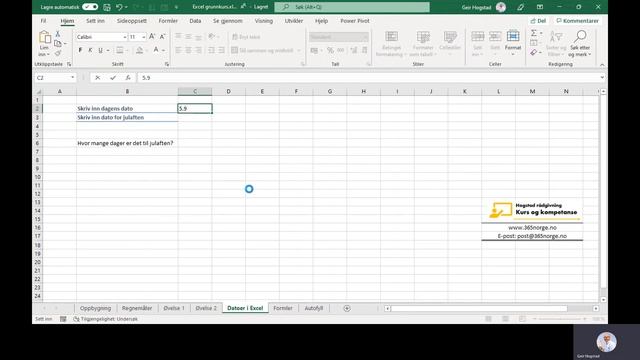Screen dimensions: 640x360
Task: Click cell 'Skriv inn dato for julaften'
Action: (127, 117)
